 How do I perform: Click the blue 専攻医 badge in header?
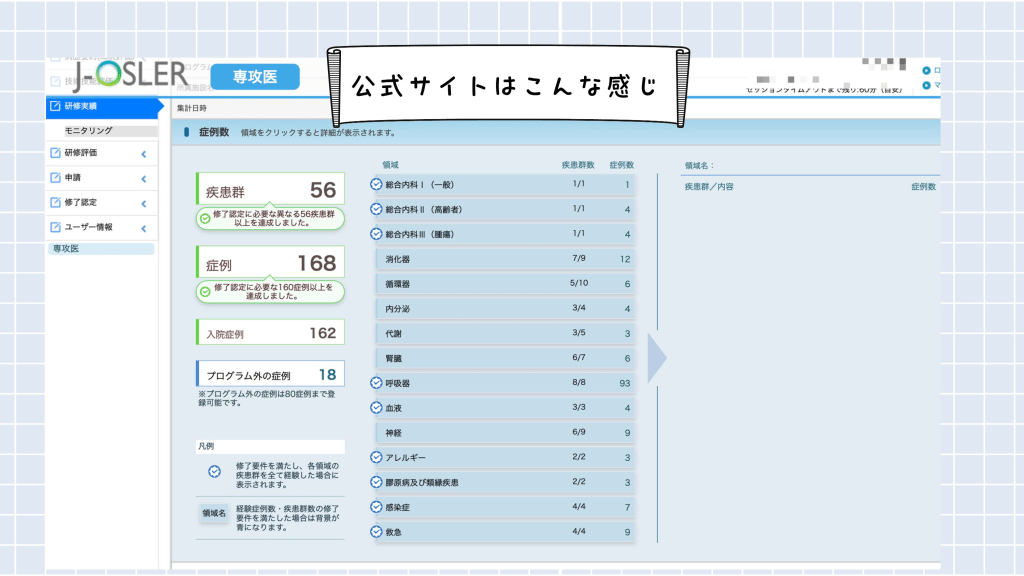(254, 75)
